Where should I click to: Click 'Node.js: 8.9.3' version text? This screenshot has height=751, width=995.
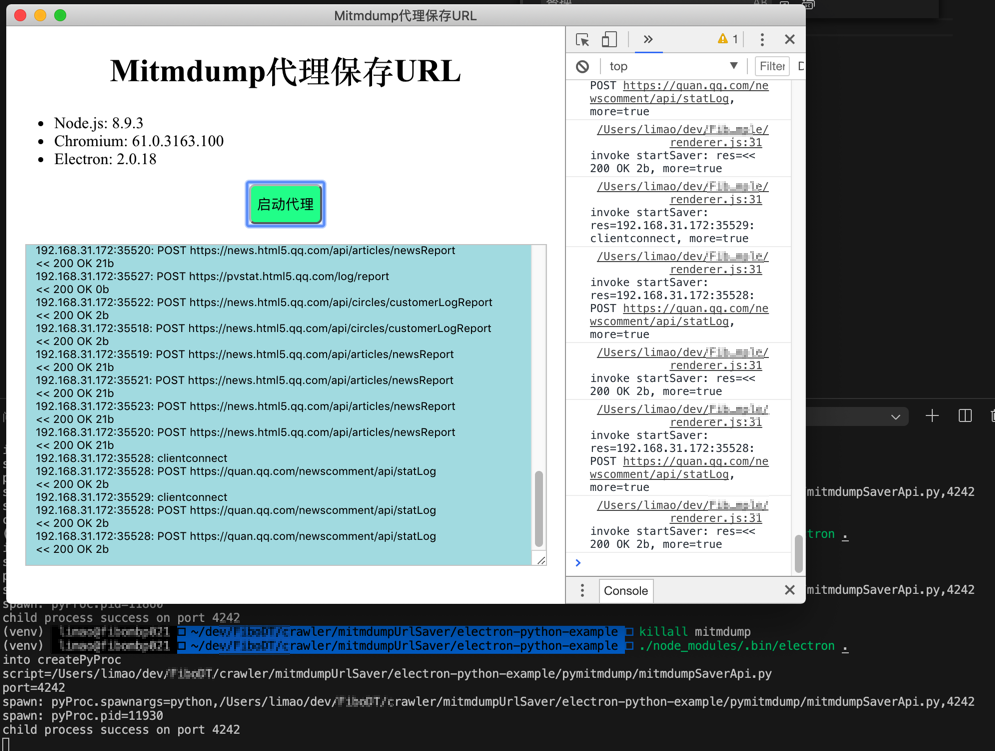(98, 123)
